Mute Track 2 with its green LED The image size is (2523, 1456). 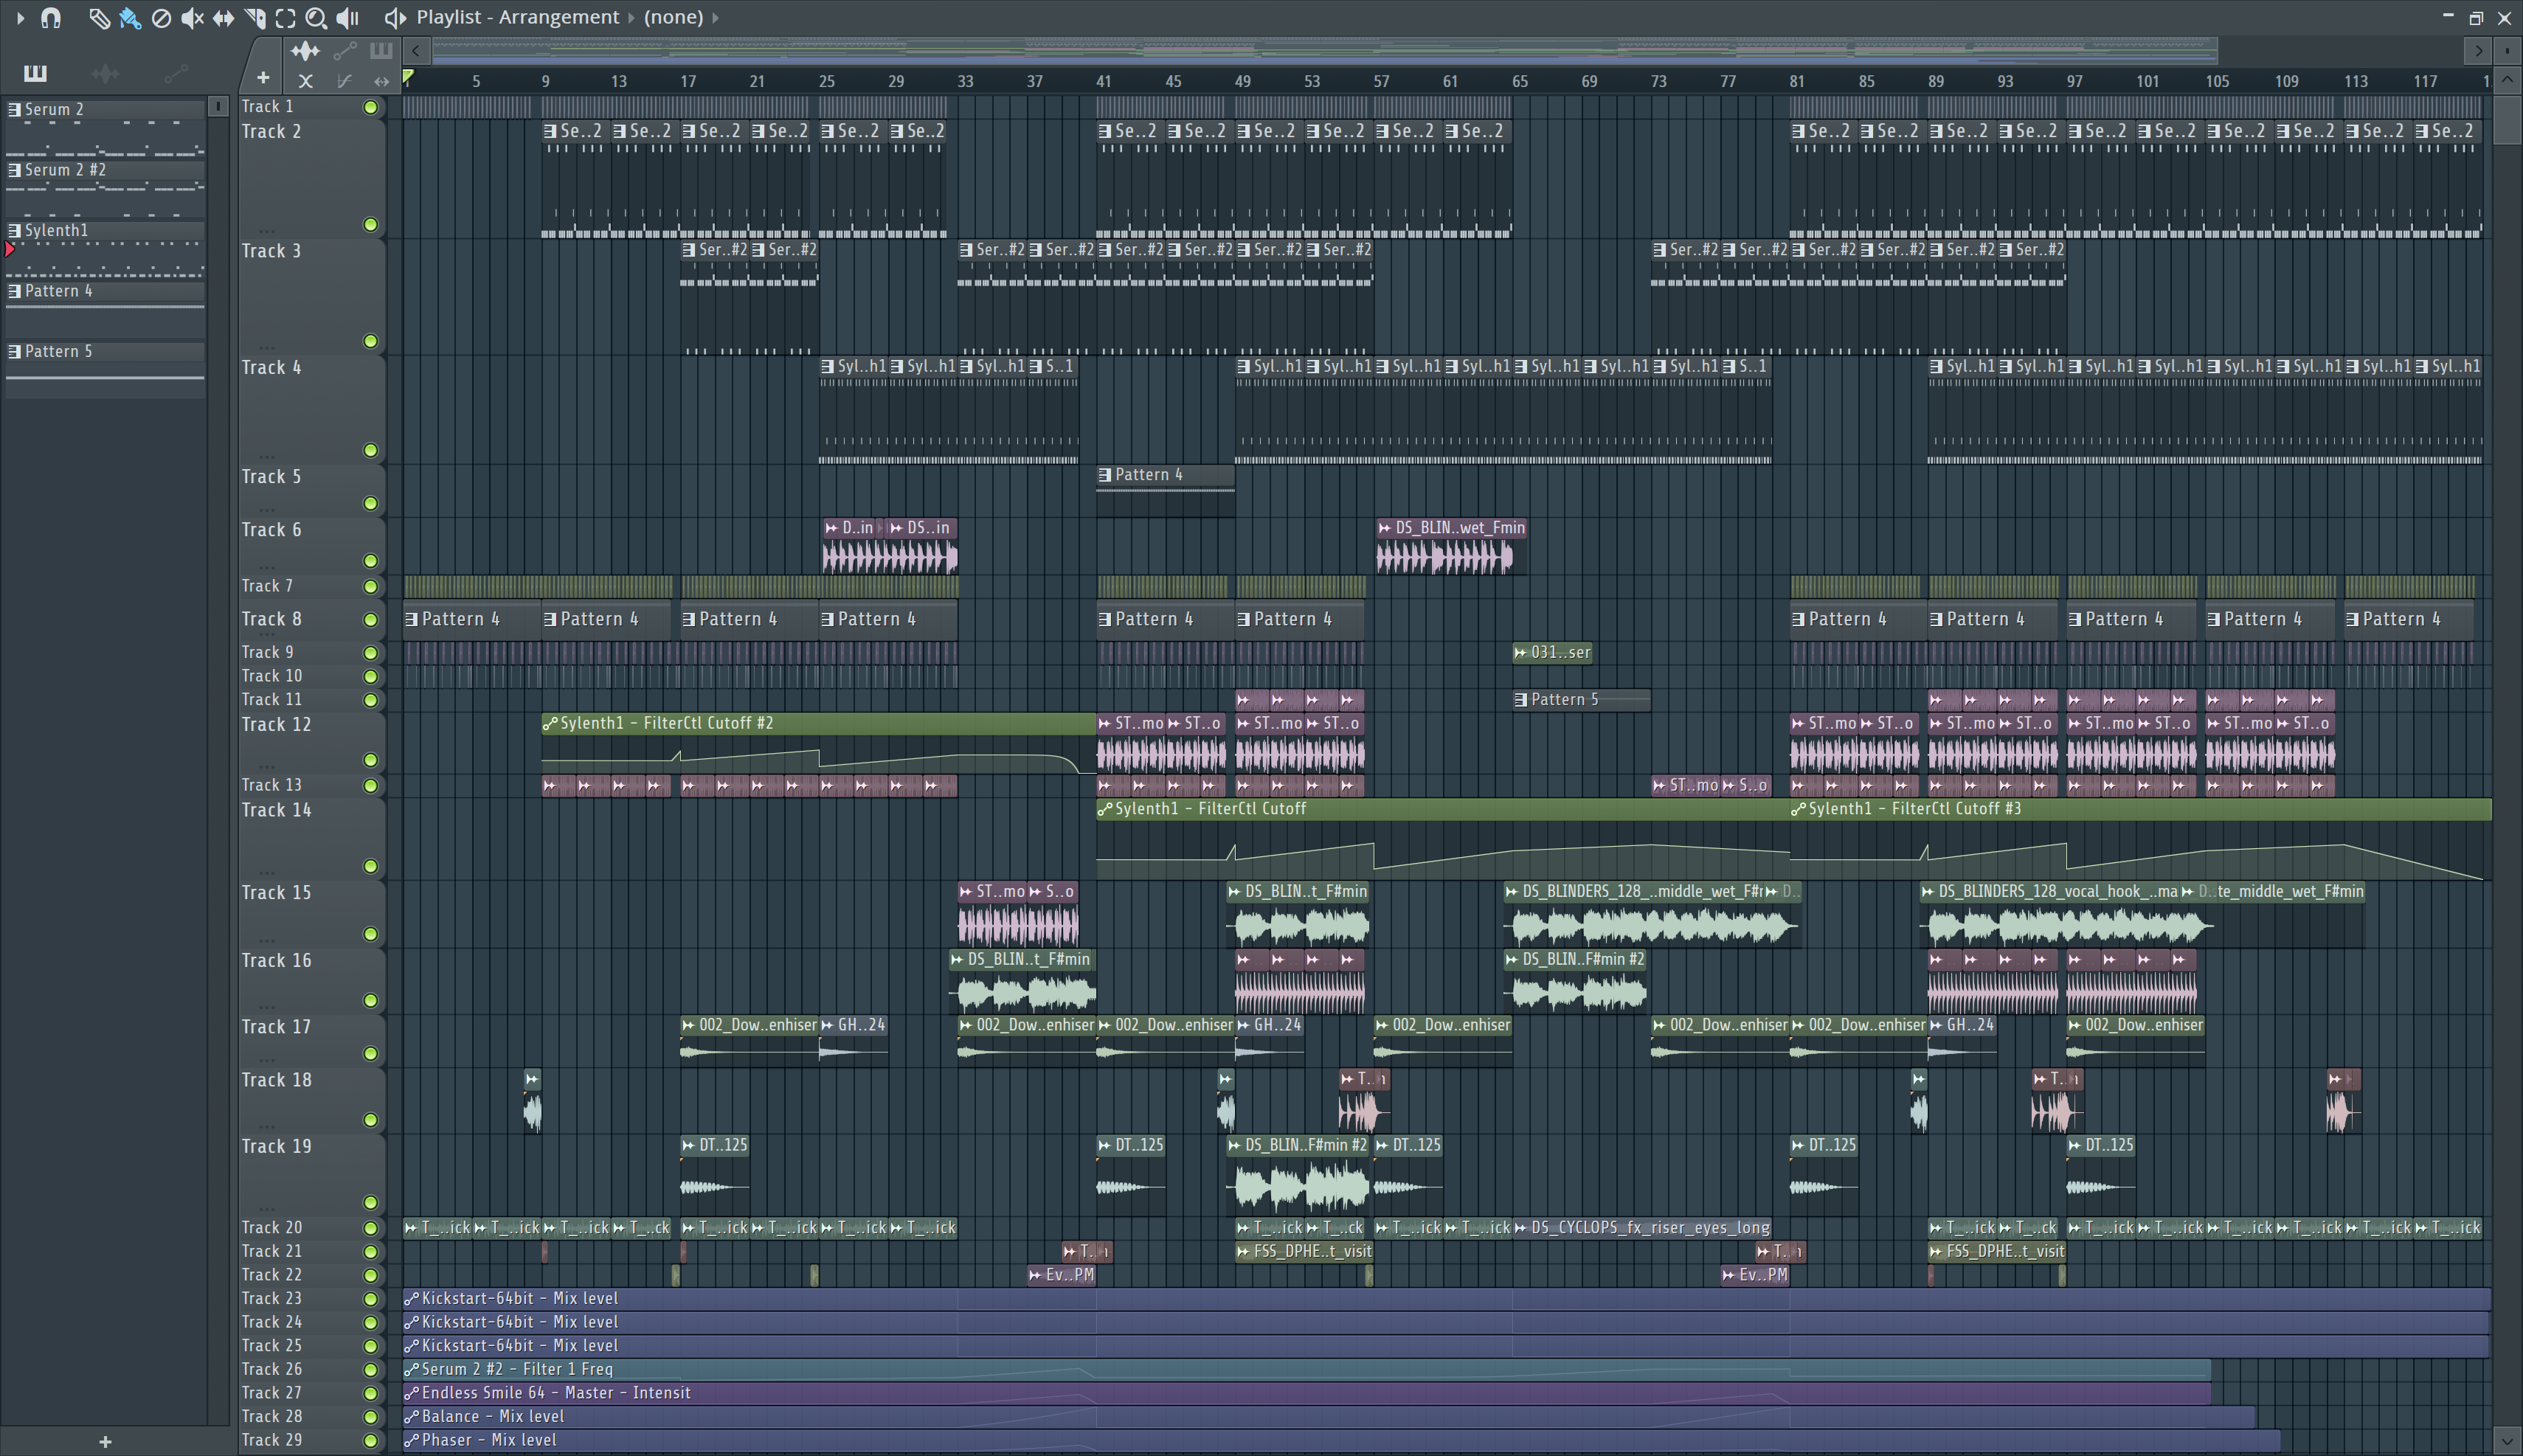point(370,224)
